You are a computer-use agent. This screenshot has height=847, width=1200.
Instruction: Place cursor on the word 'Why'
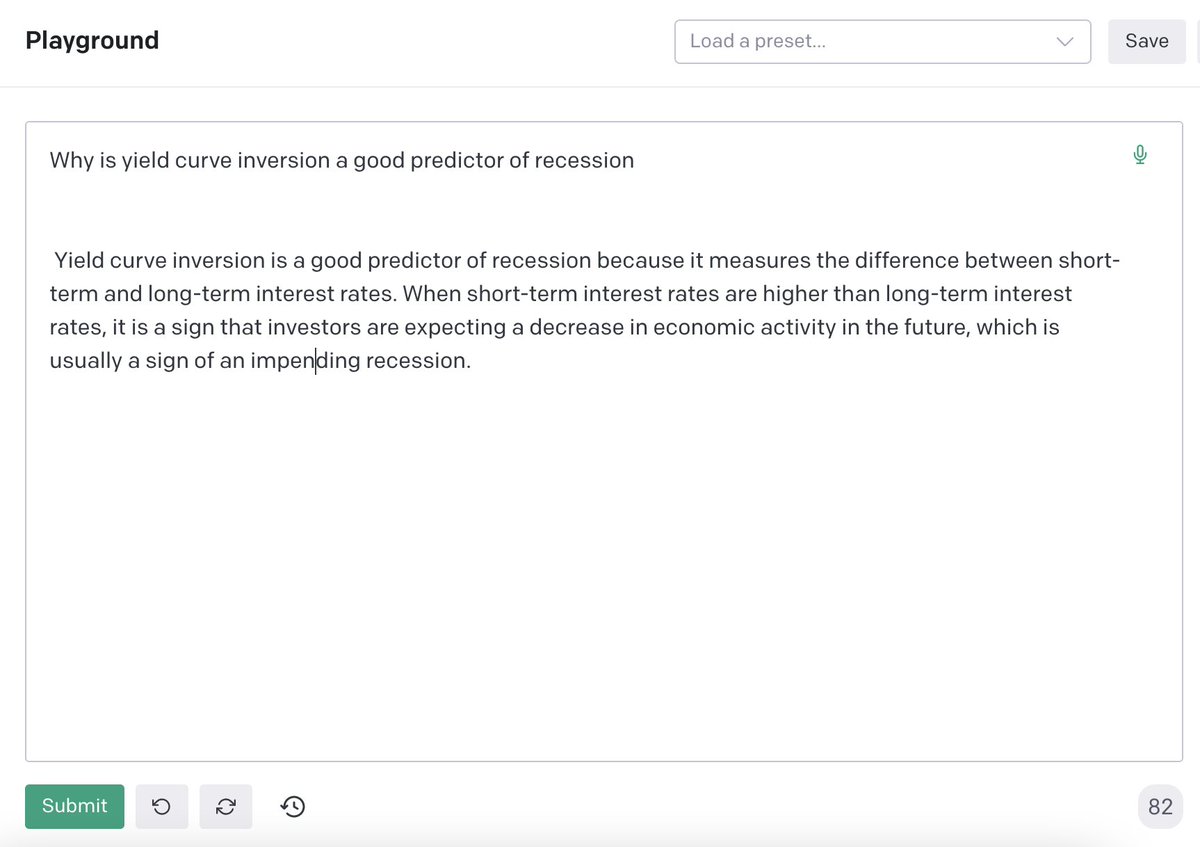[x=71, y=160]
